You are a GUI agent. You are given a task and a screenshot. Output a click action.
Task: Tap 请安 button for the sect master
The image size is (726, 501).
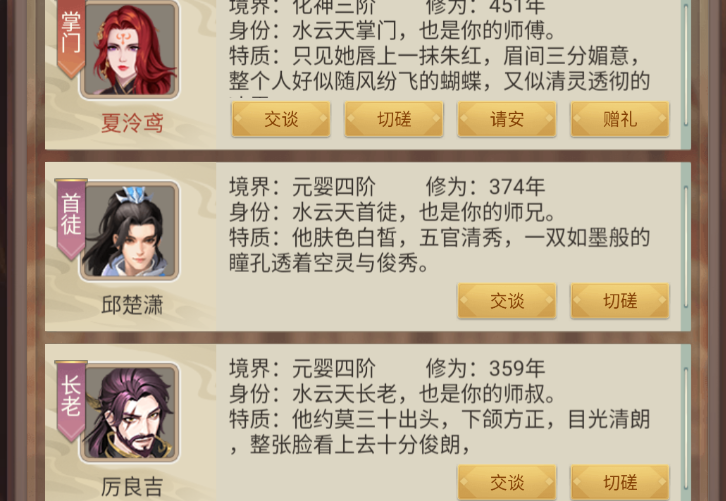pyautogui.click(x=507, y=119)
